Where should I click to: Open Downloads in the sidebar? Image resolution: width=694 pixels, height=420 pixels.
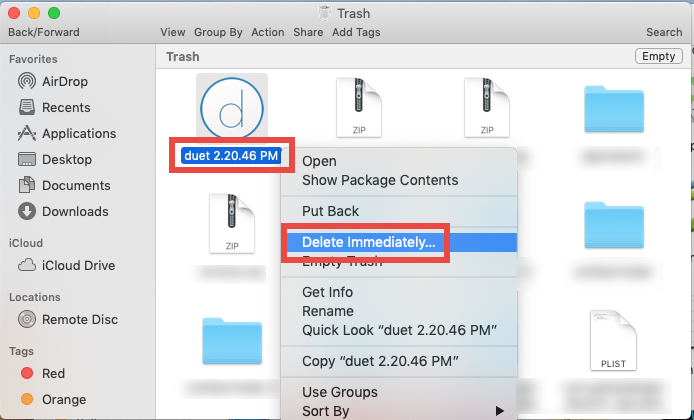coord(63,212)
